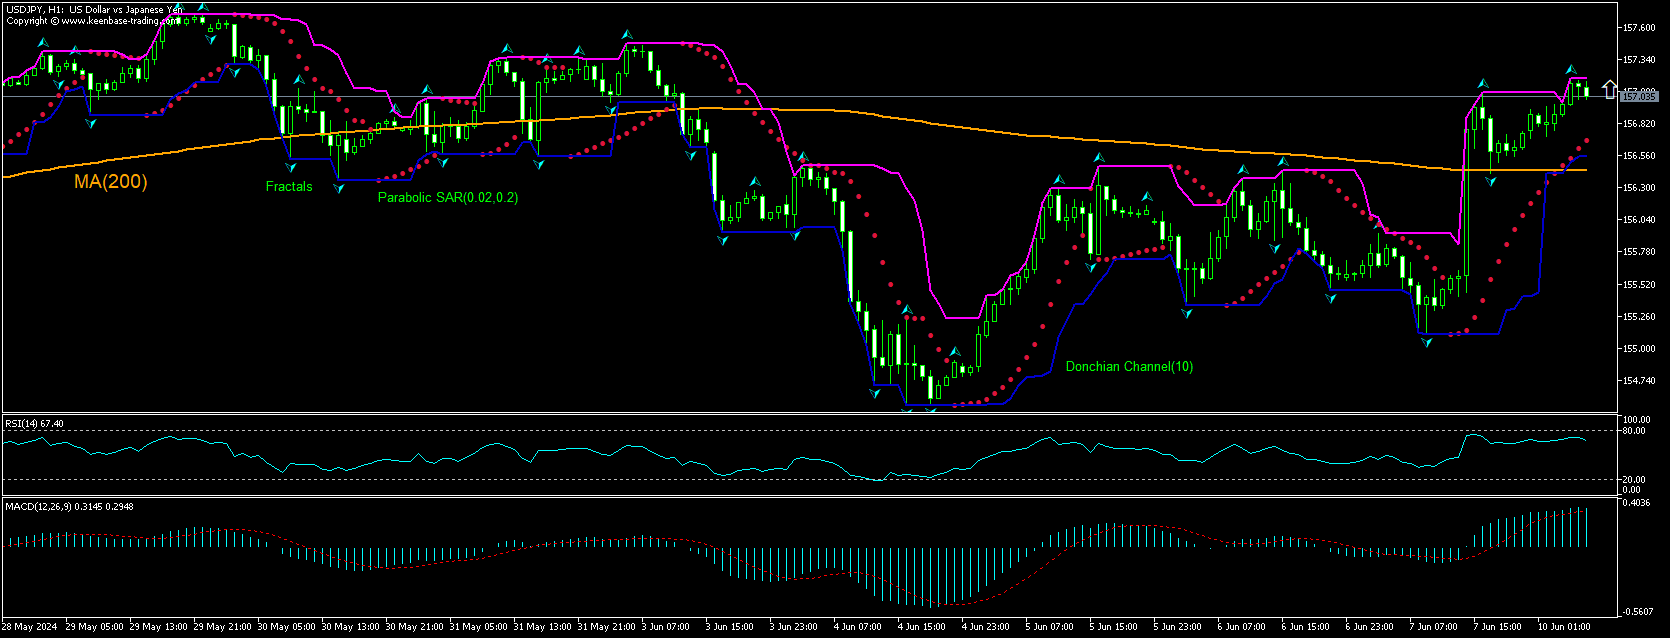Select the Donchian Channel(10) label
Viewport: 1670px width, 638px height.
click(x=1129, y=367)
